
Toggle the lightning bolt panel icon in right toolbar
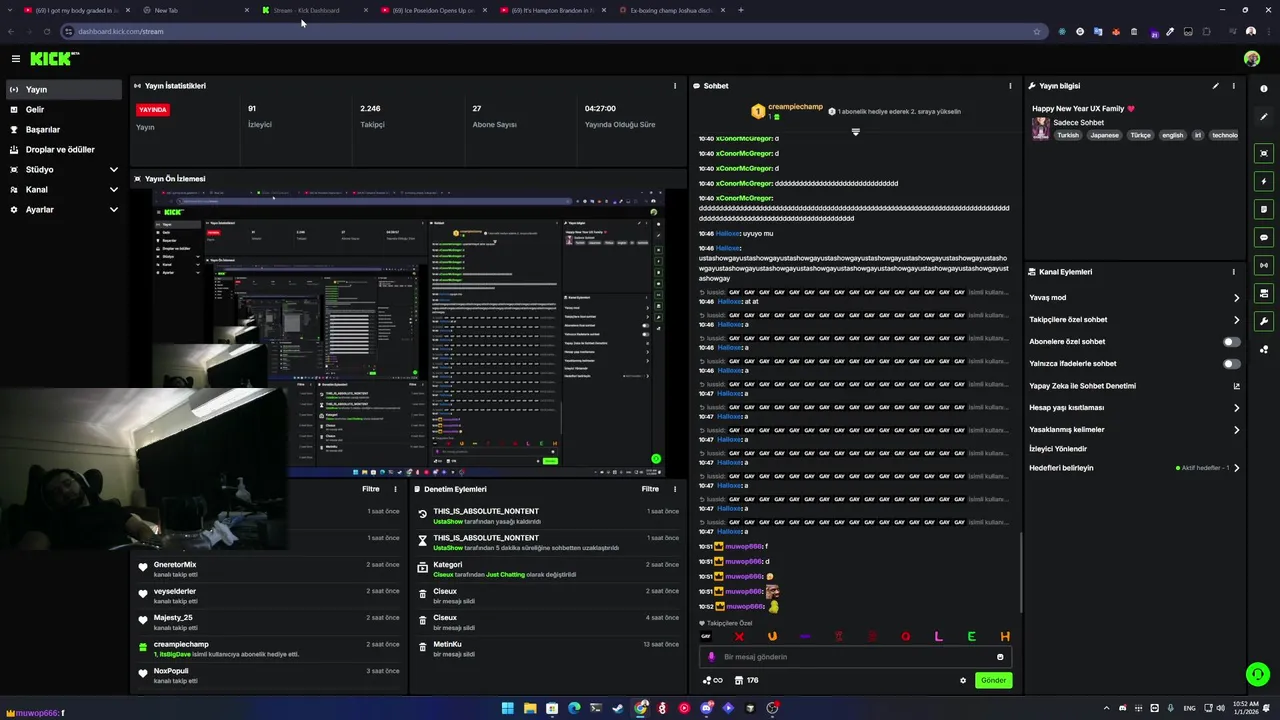coord(1264,181)
